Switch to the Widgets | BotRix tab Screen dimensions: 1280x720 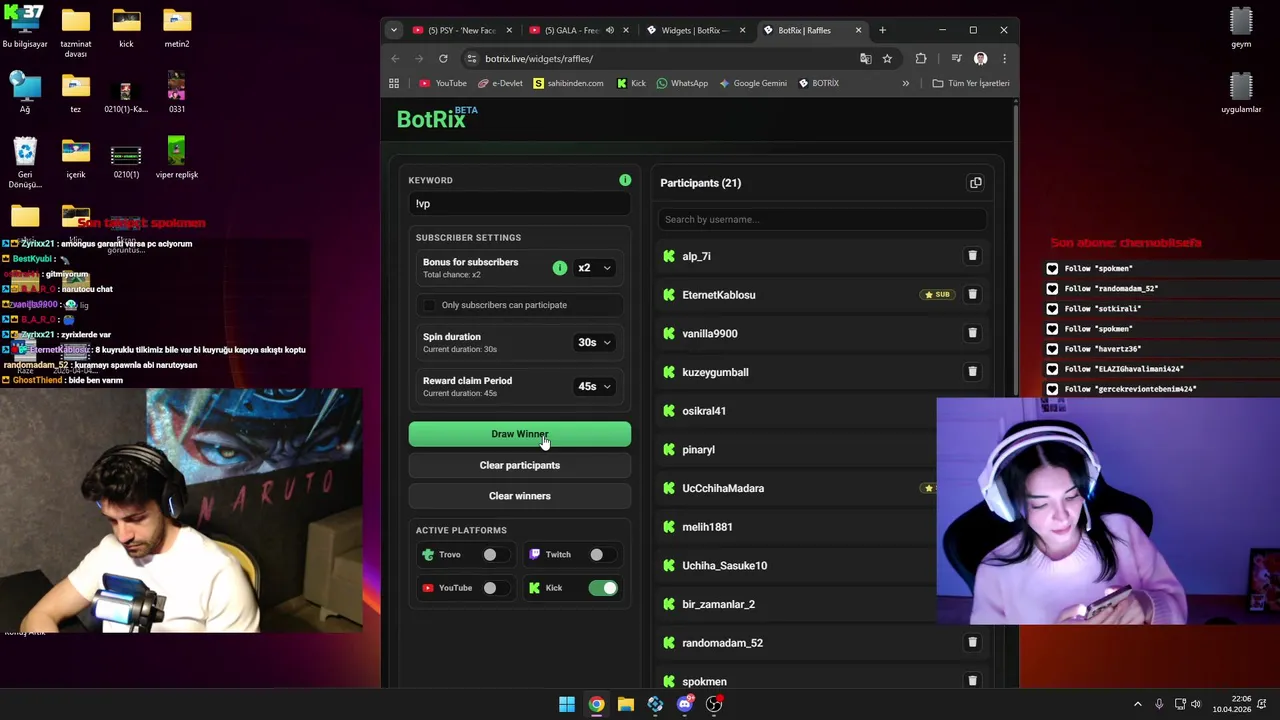click(x=695, y=30)
